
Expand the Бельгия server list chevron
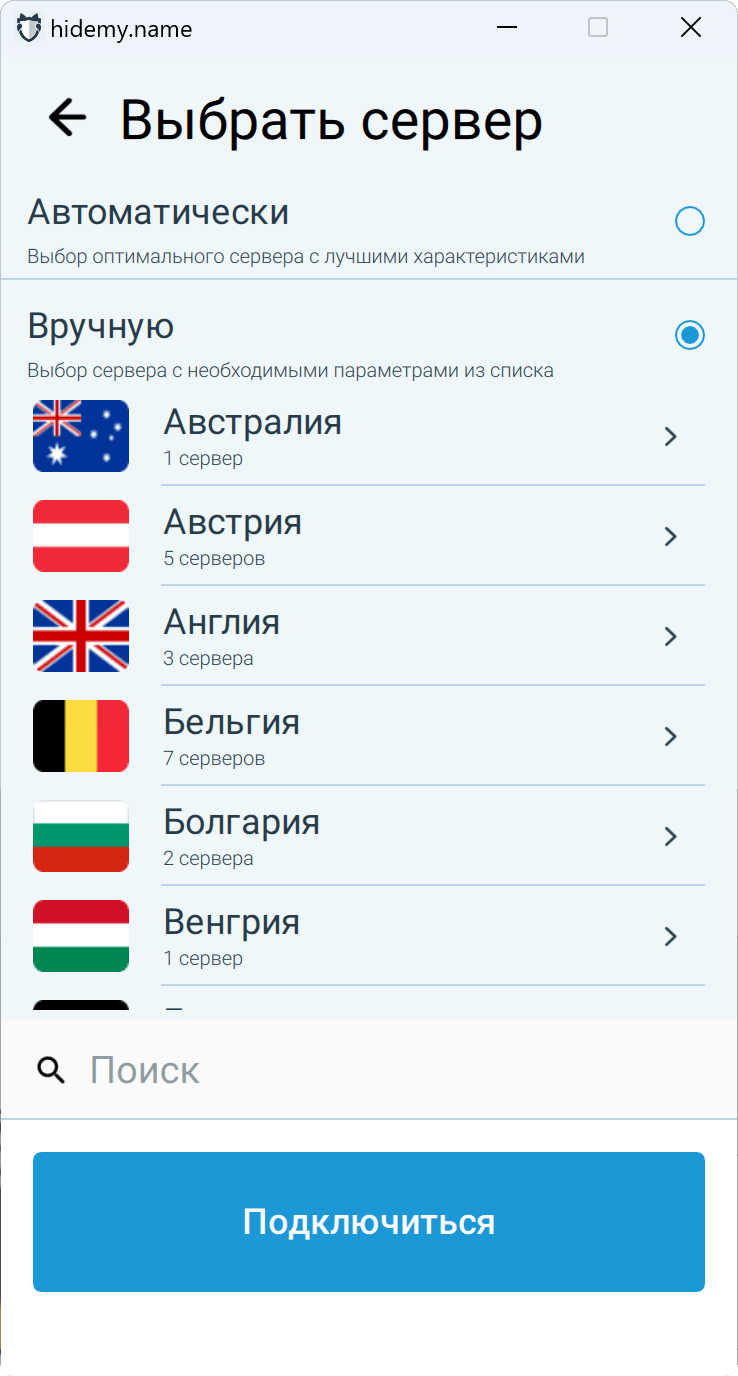coord(671,736)
